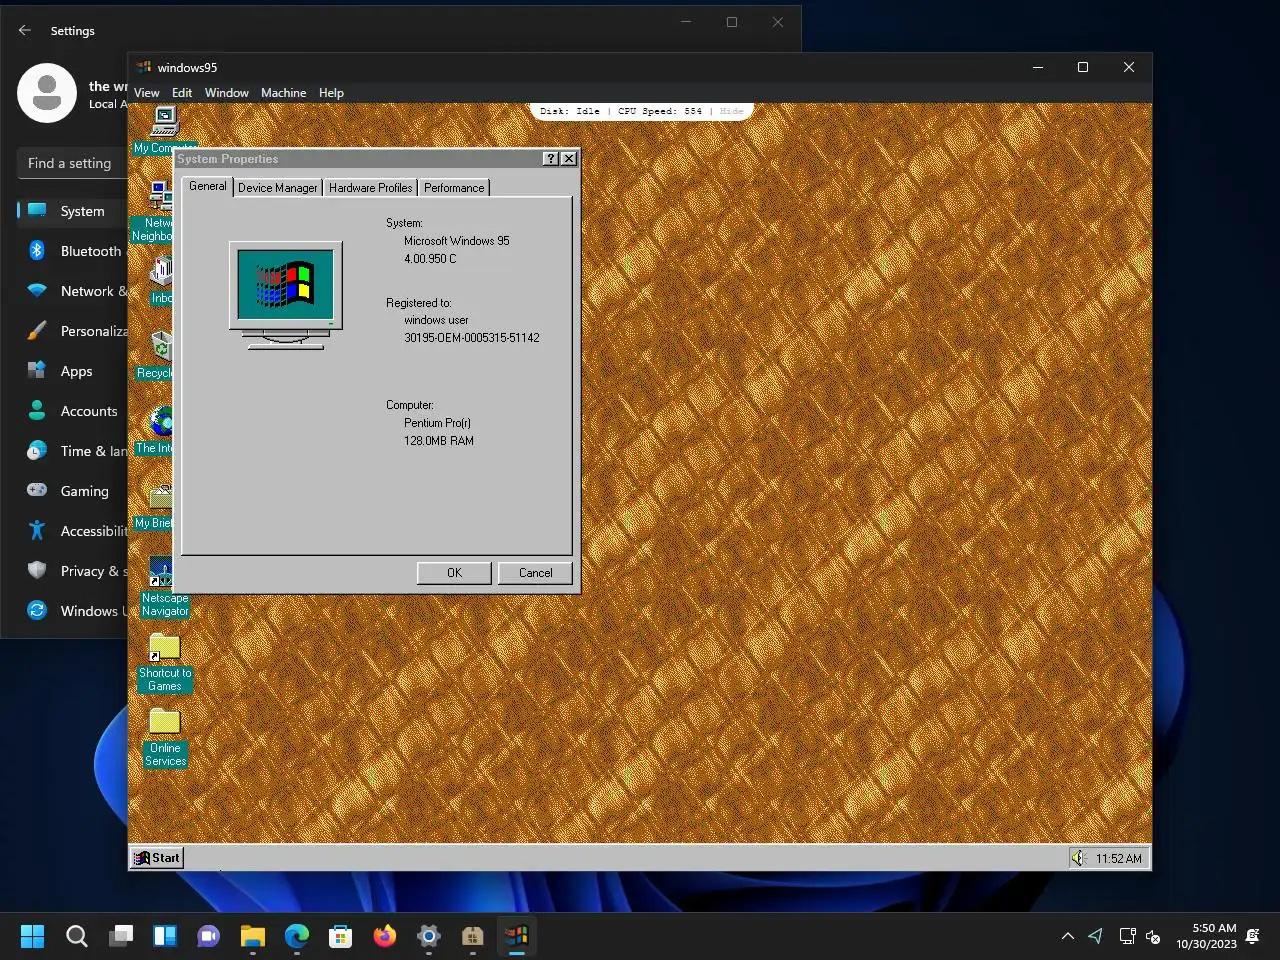Open Accounts in Settings sidebar
The image size is (1280, 960).
click(72, 411)
